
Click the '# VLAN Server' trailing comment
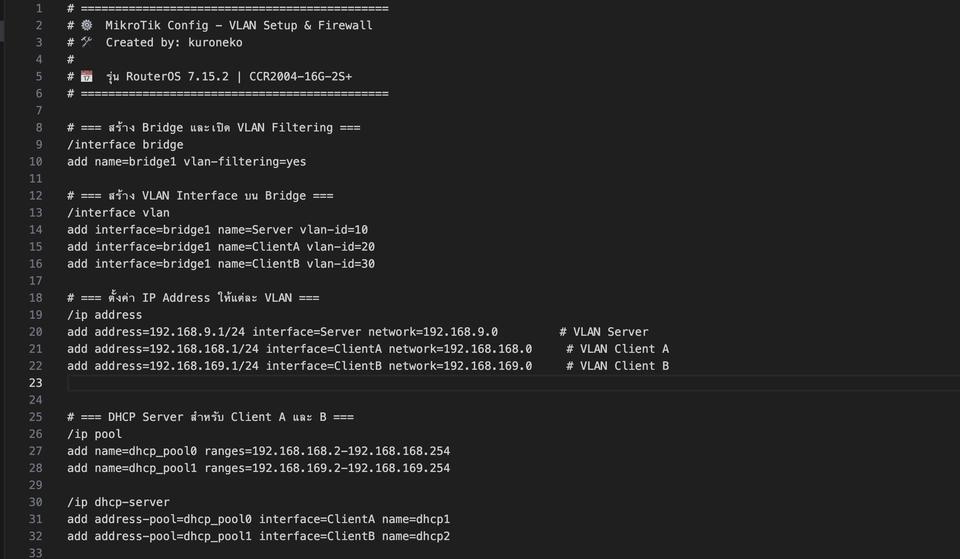604,332
